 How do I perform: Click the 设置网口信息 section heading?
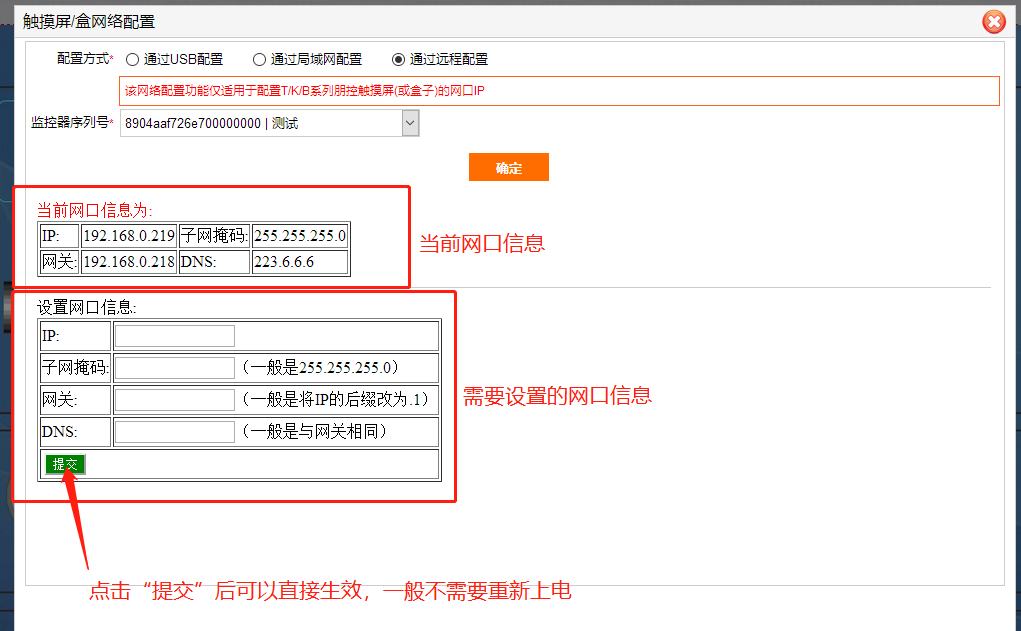tap(87, 307)
